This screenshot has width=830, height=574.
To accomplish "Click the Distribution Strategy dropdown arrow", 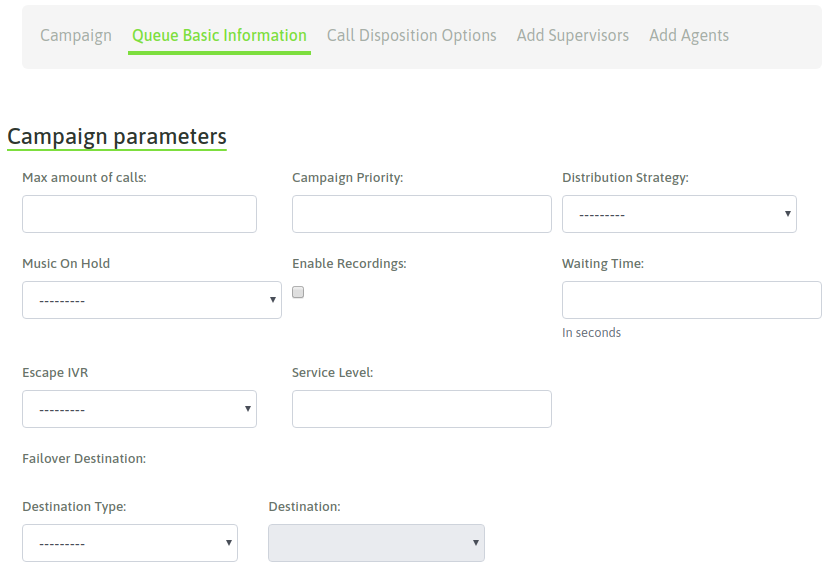I will pos(788,214).
